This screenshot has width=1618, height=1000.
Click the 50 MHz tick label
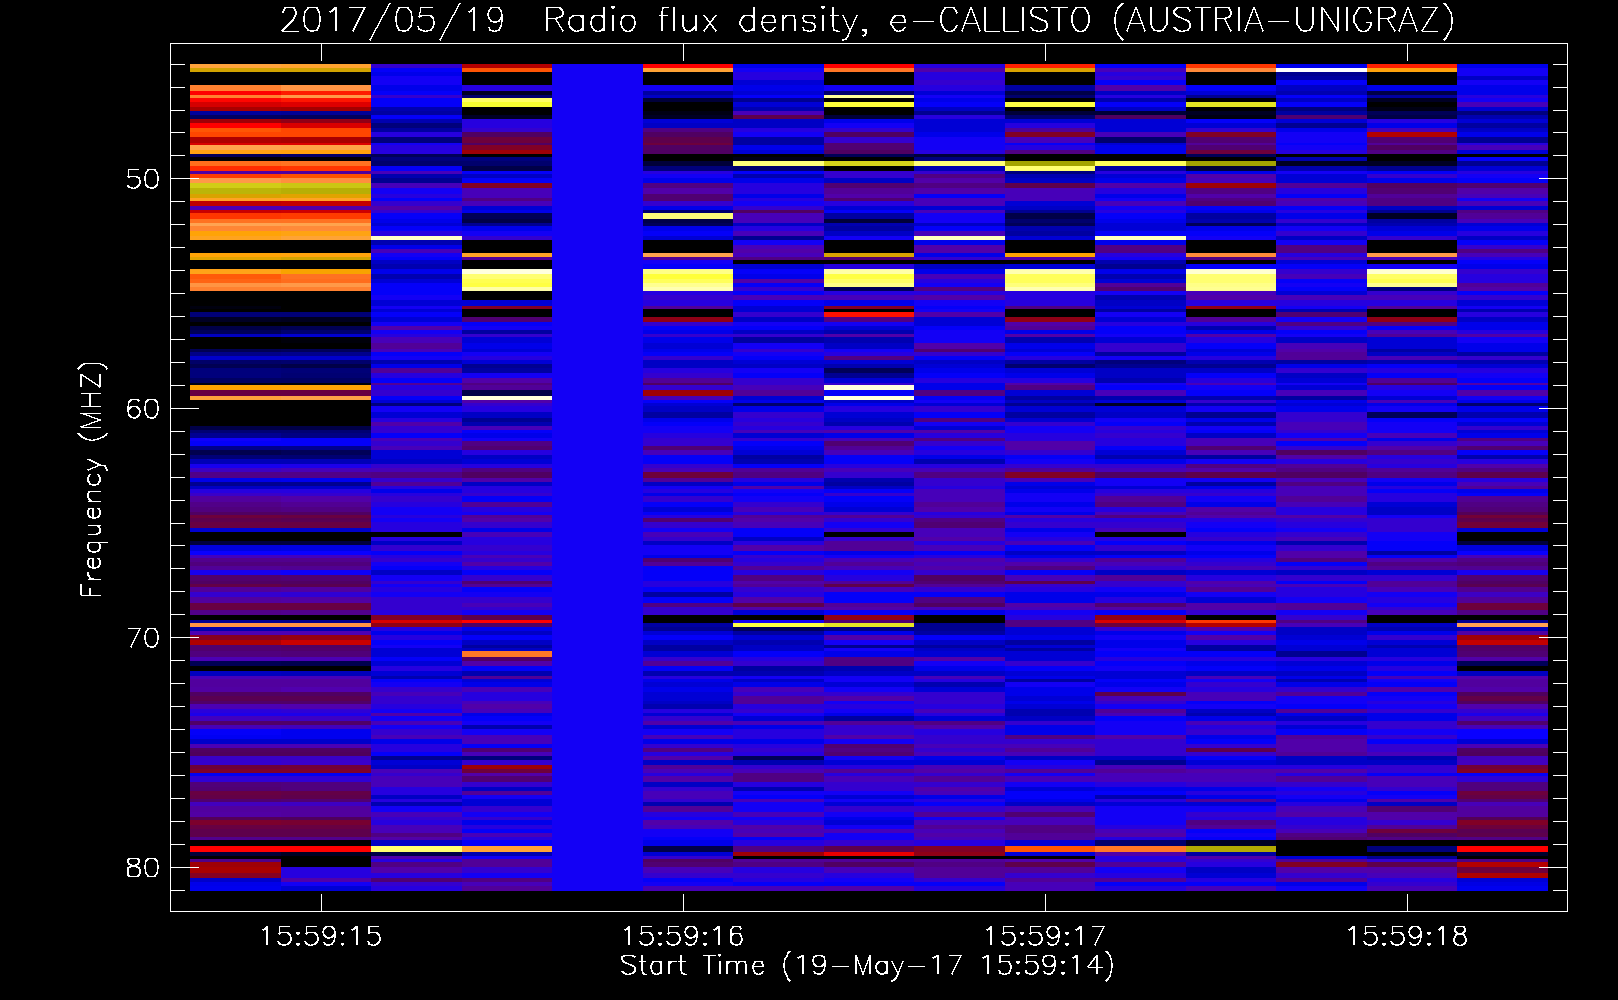point(143,180)
